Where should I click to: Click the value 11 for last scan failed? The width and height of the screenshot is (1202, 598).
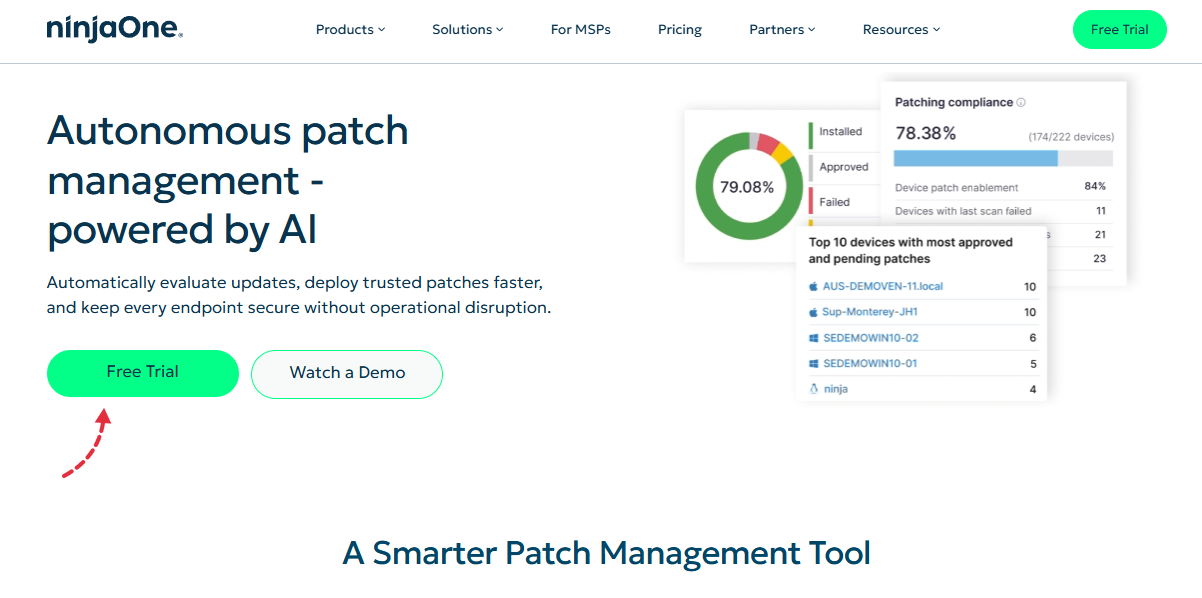(x=1101, y=211)
